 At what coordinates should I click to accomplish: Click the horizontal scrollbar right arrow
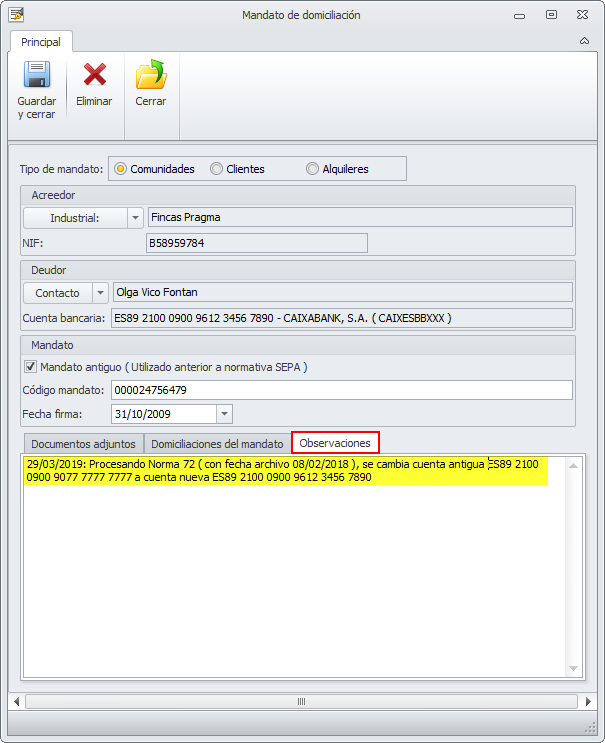(x=588, y=701)
